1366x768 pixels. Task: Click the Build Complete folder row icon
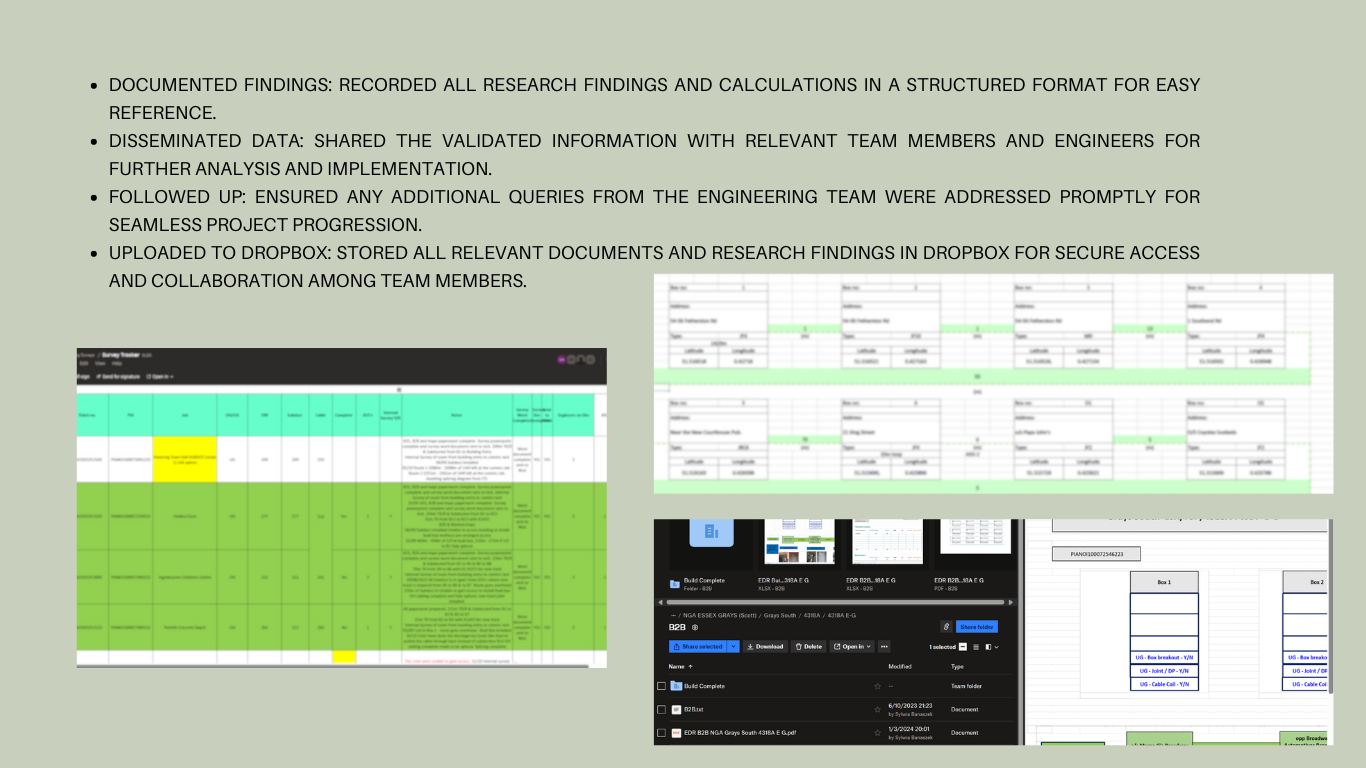(676, 686)
